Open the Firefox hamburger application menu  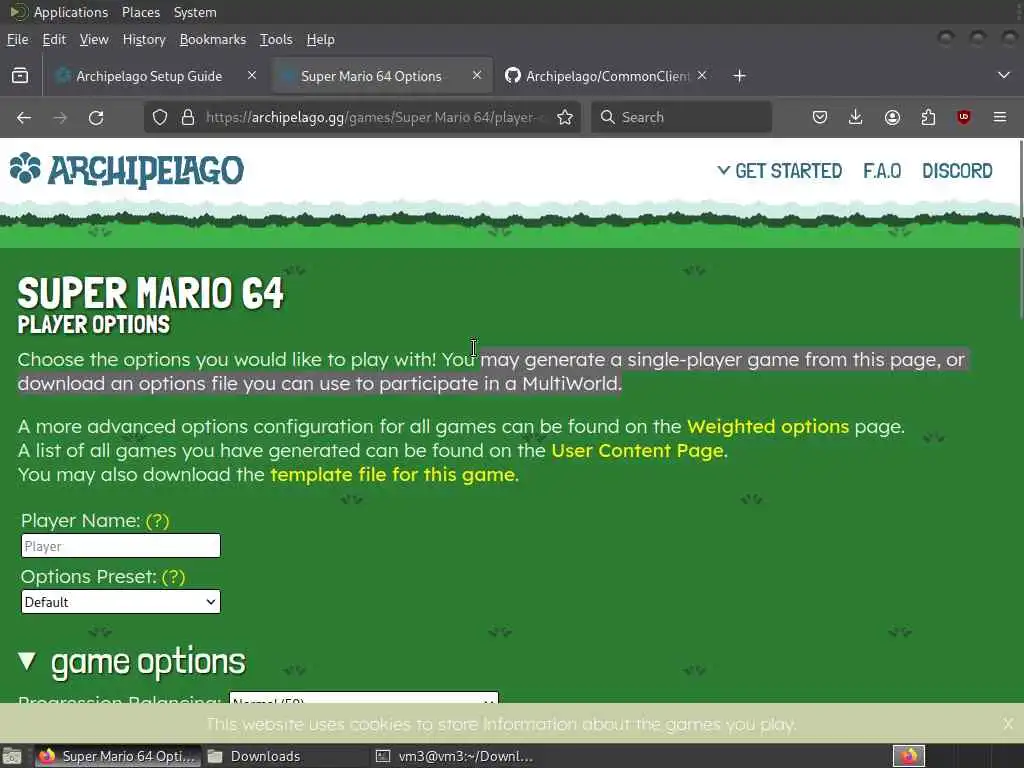tap(1000, 118)
